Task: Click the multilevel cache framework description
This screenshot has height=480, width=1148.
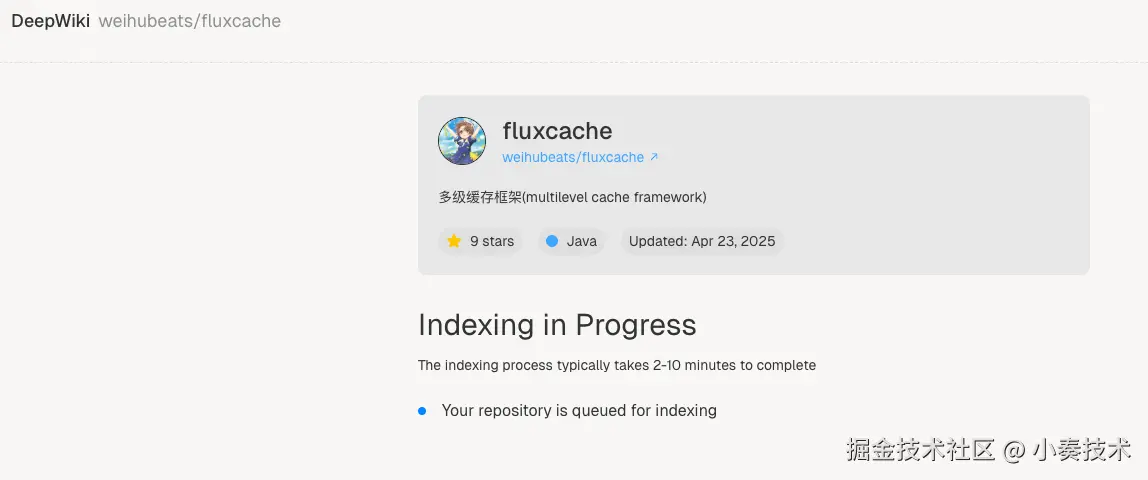Action: click(572, 197)
